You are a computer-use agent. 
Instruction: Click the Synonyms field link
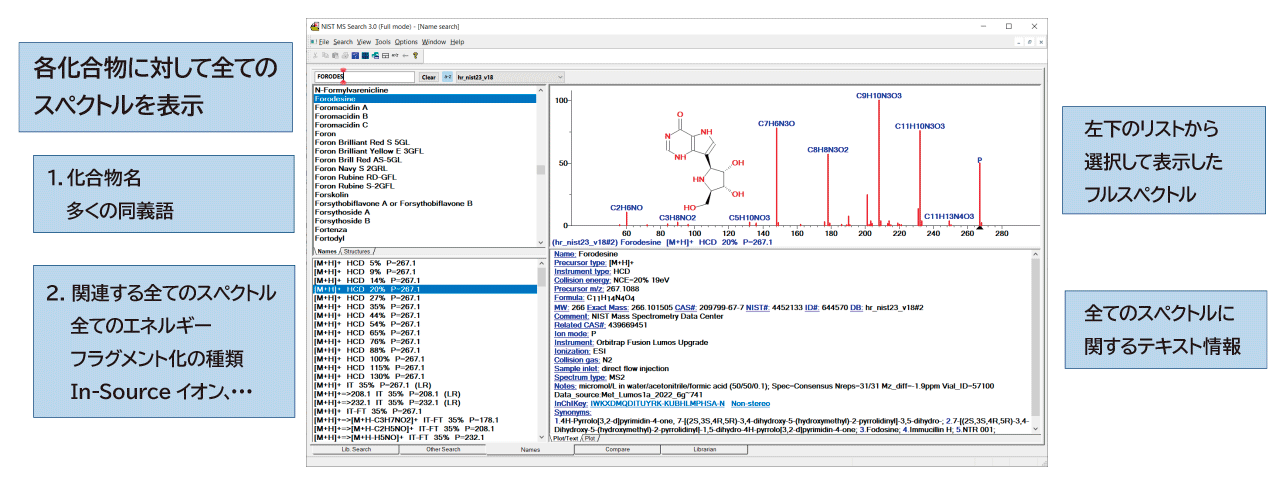(572, 412)
